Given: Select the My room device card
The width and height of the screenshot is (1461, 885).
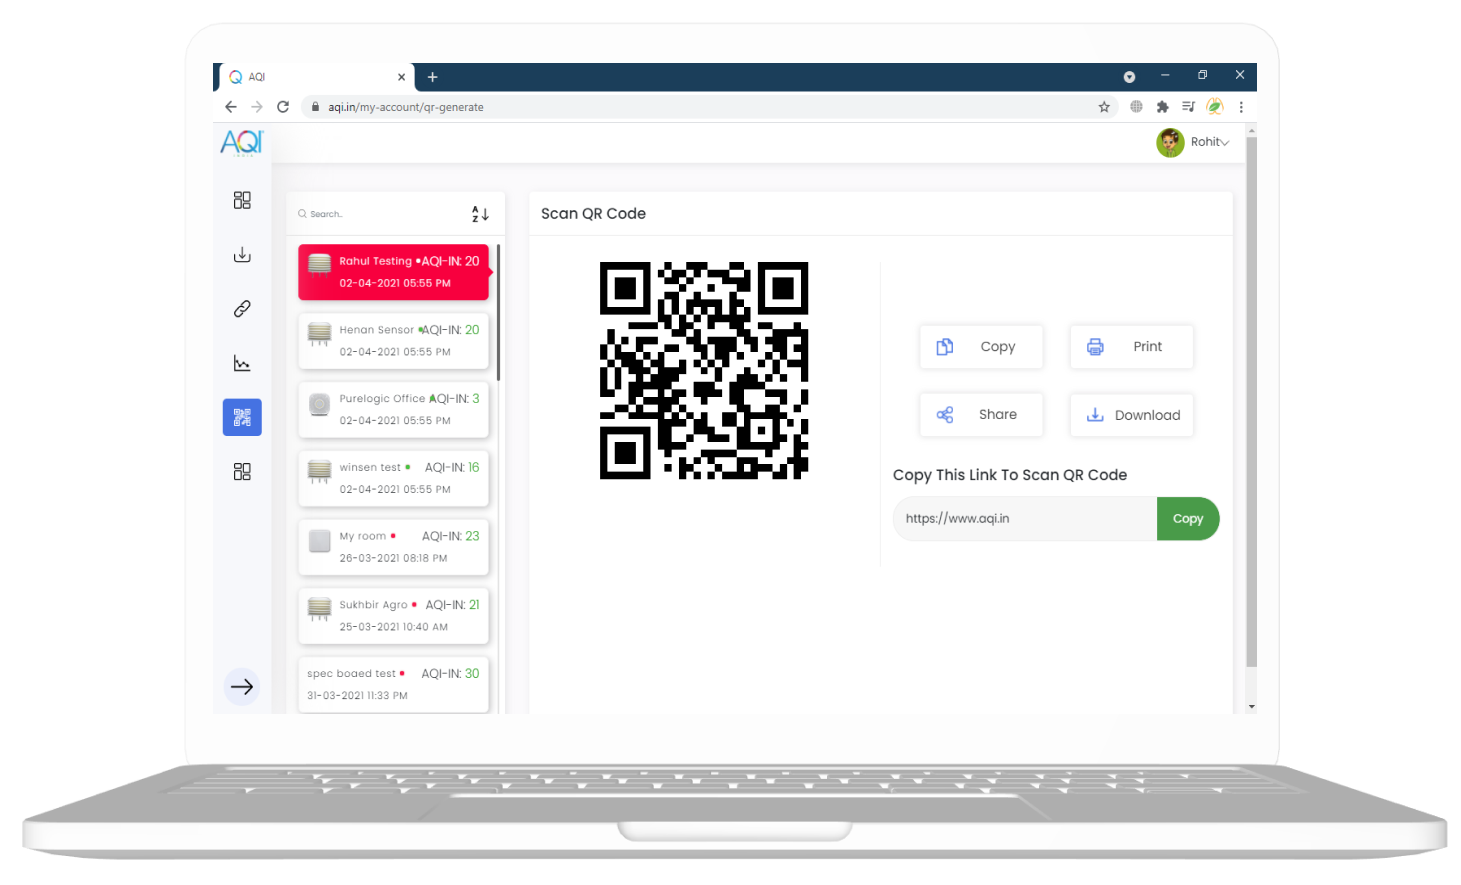Looking at the screenshot, I should pos(393,547).
